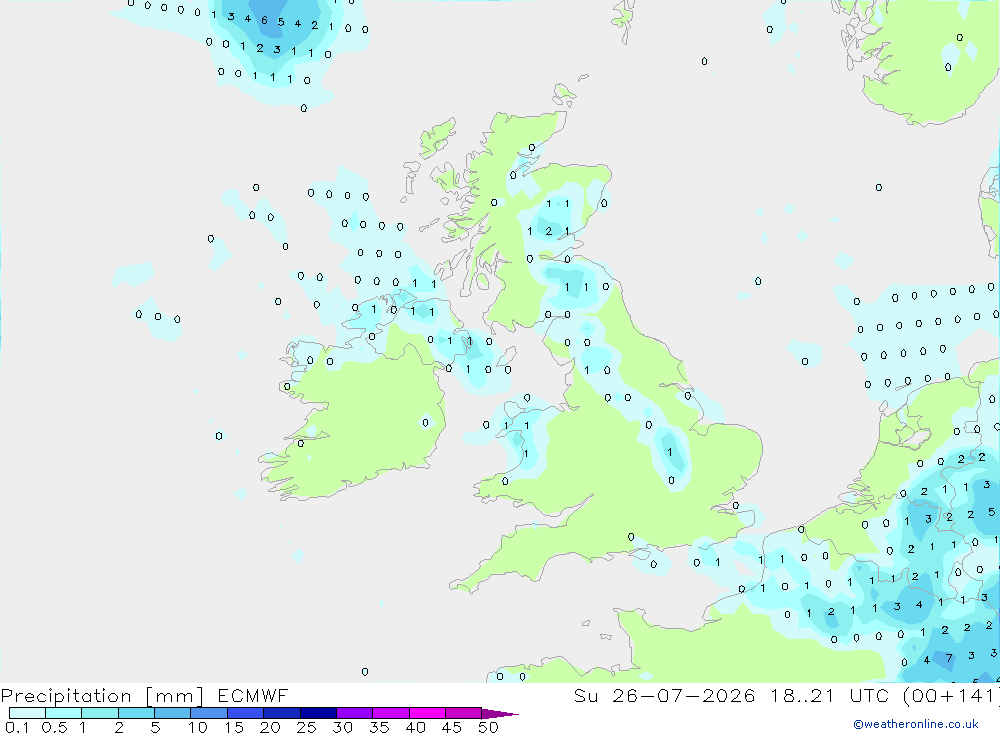Image resolution: width=1000 pixels, height=733 pixels.
Task: Select the 15–20 mm legend swatch
Action: (245, 713)
